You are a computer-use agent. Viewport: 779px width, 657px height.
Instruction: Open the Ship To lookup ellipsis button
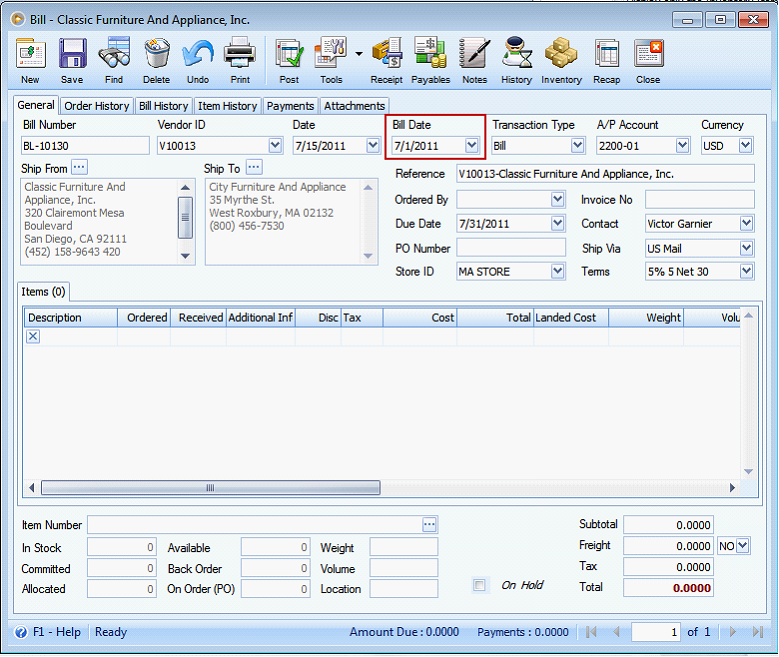click(x=254, y=167)
